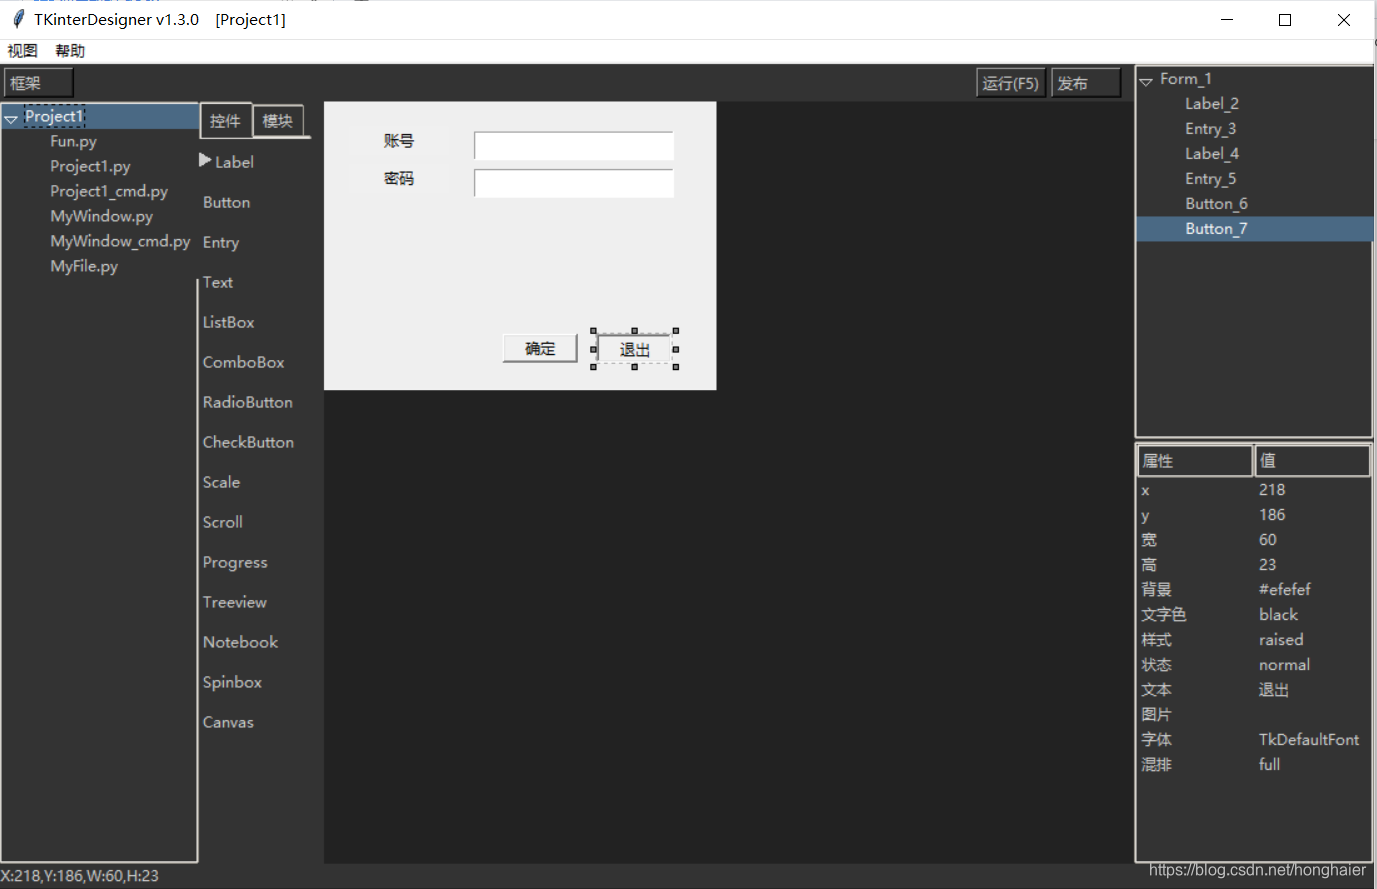Click the 确定 button on the form
The width and height of the screenshot is (1377, 889).
point(540,348)
